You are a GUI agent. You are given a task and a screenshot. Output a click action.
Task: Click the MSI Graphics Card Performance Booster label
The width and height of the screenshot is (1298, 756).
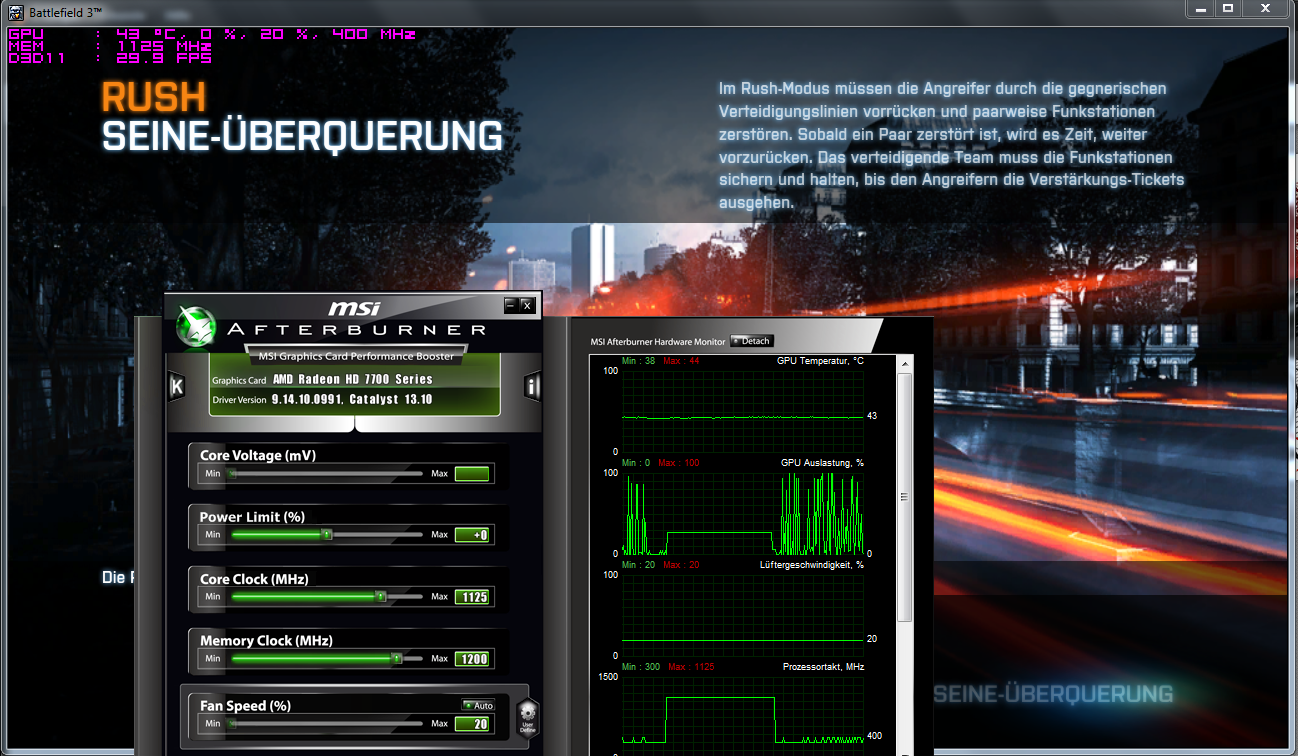(357, 356)
